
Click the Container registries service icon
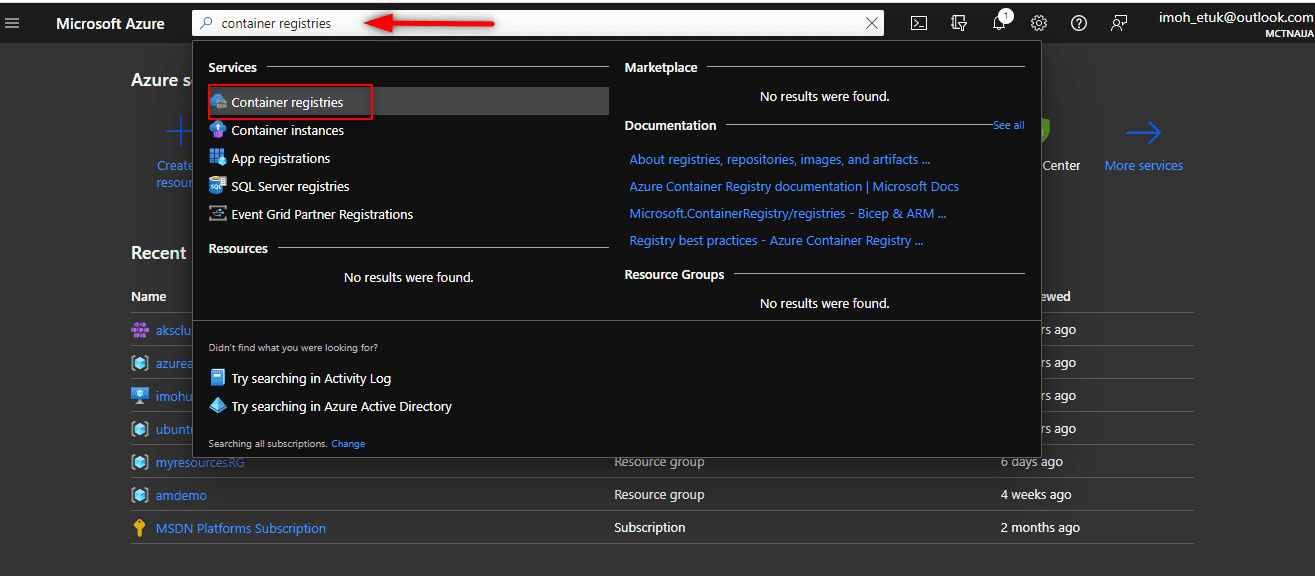218,102
